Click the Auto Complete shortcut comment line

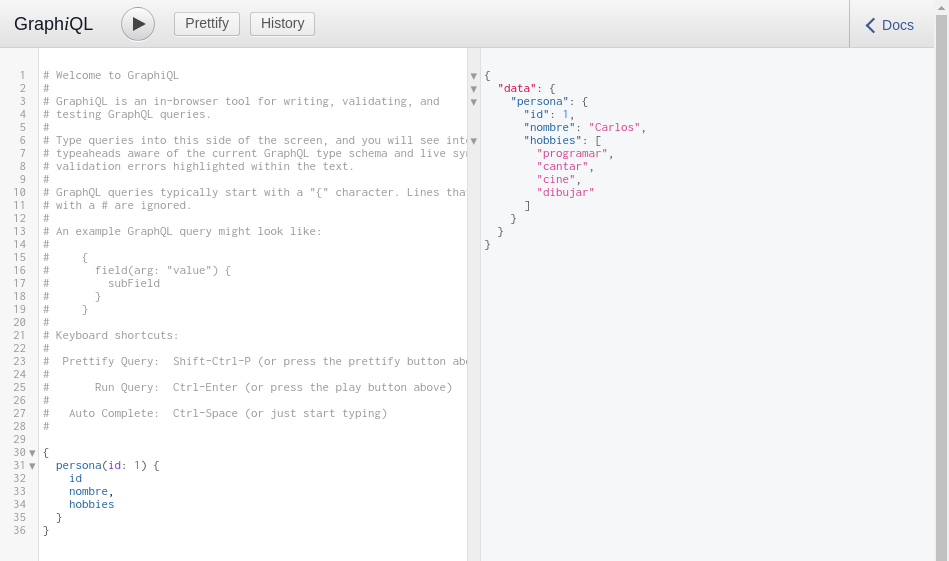(215, 413)
